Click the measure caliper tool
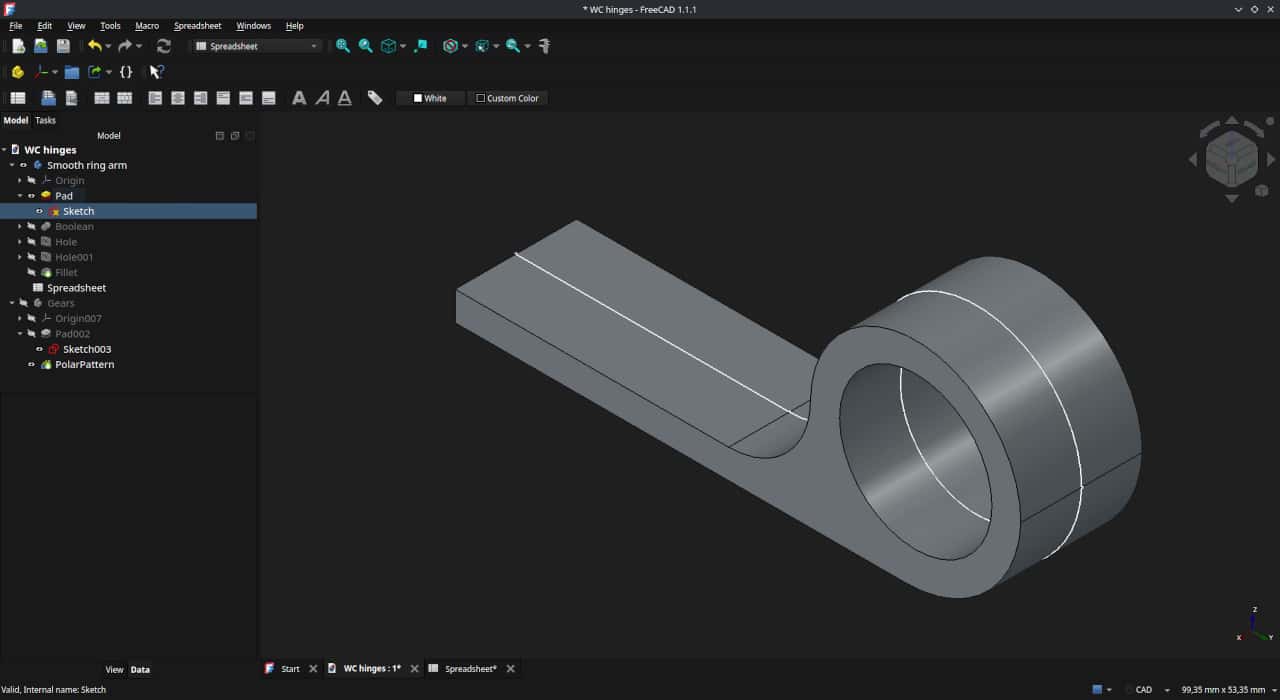 click(544, 46)
